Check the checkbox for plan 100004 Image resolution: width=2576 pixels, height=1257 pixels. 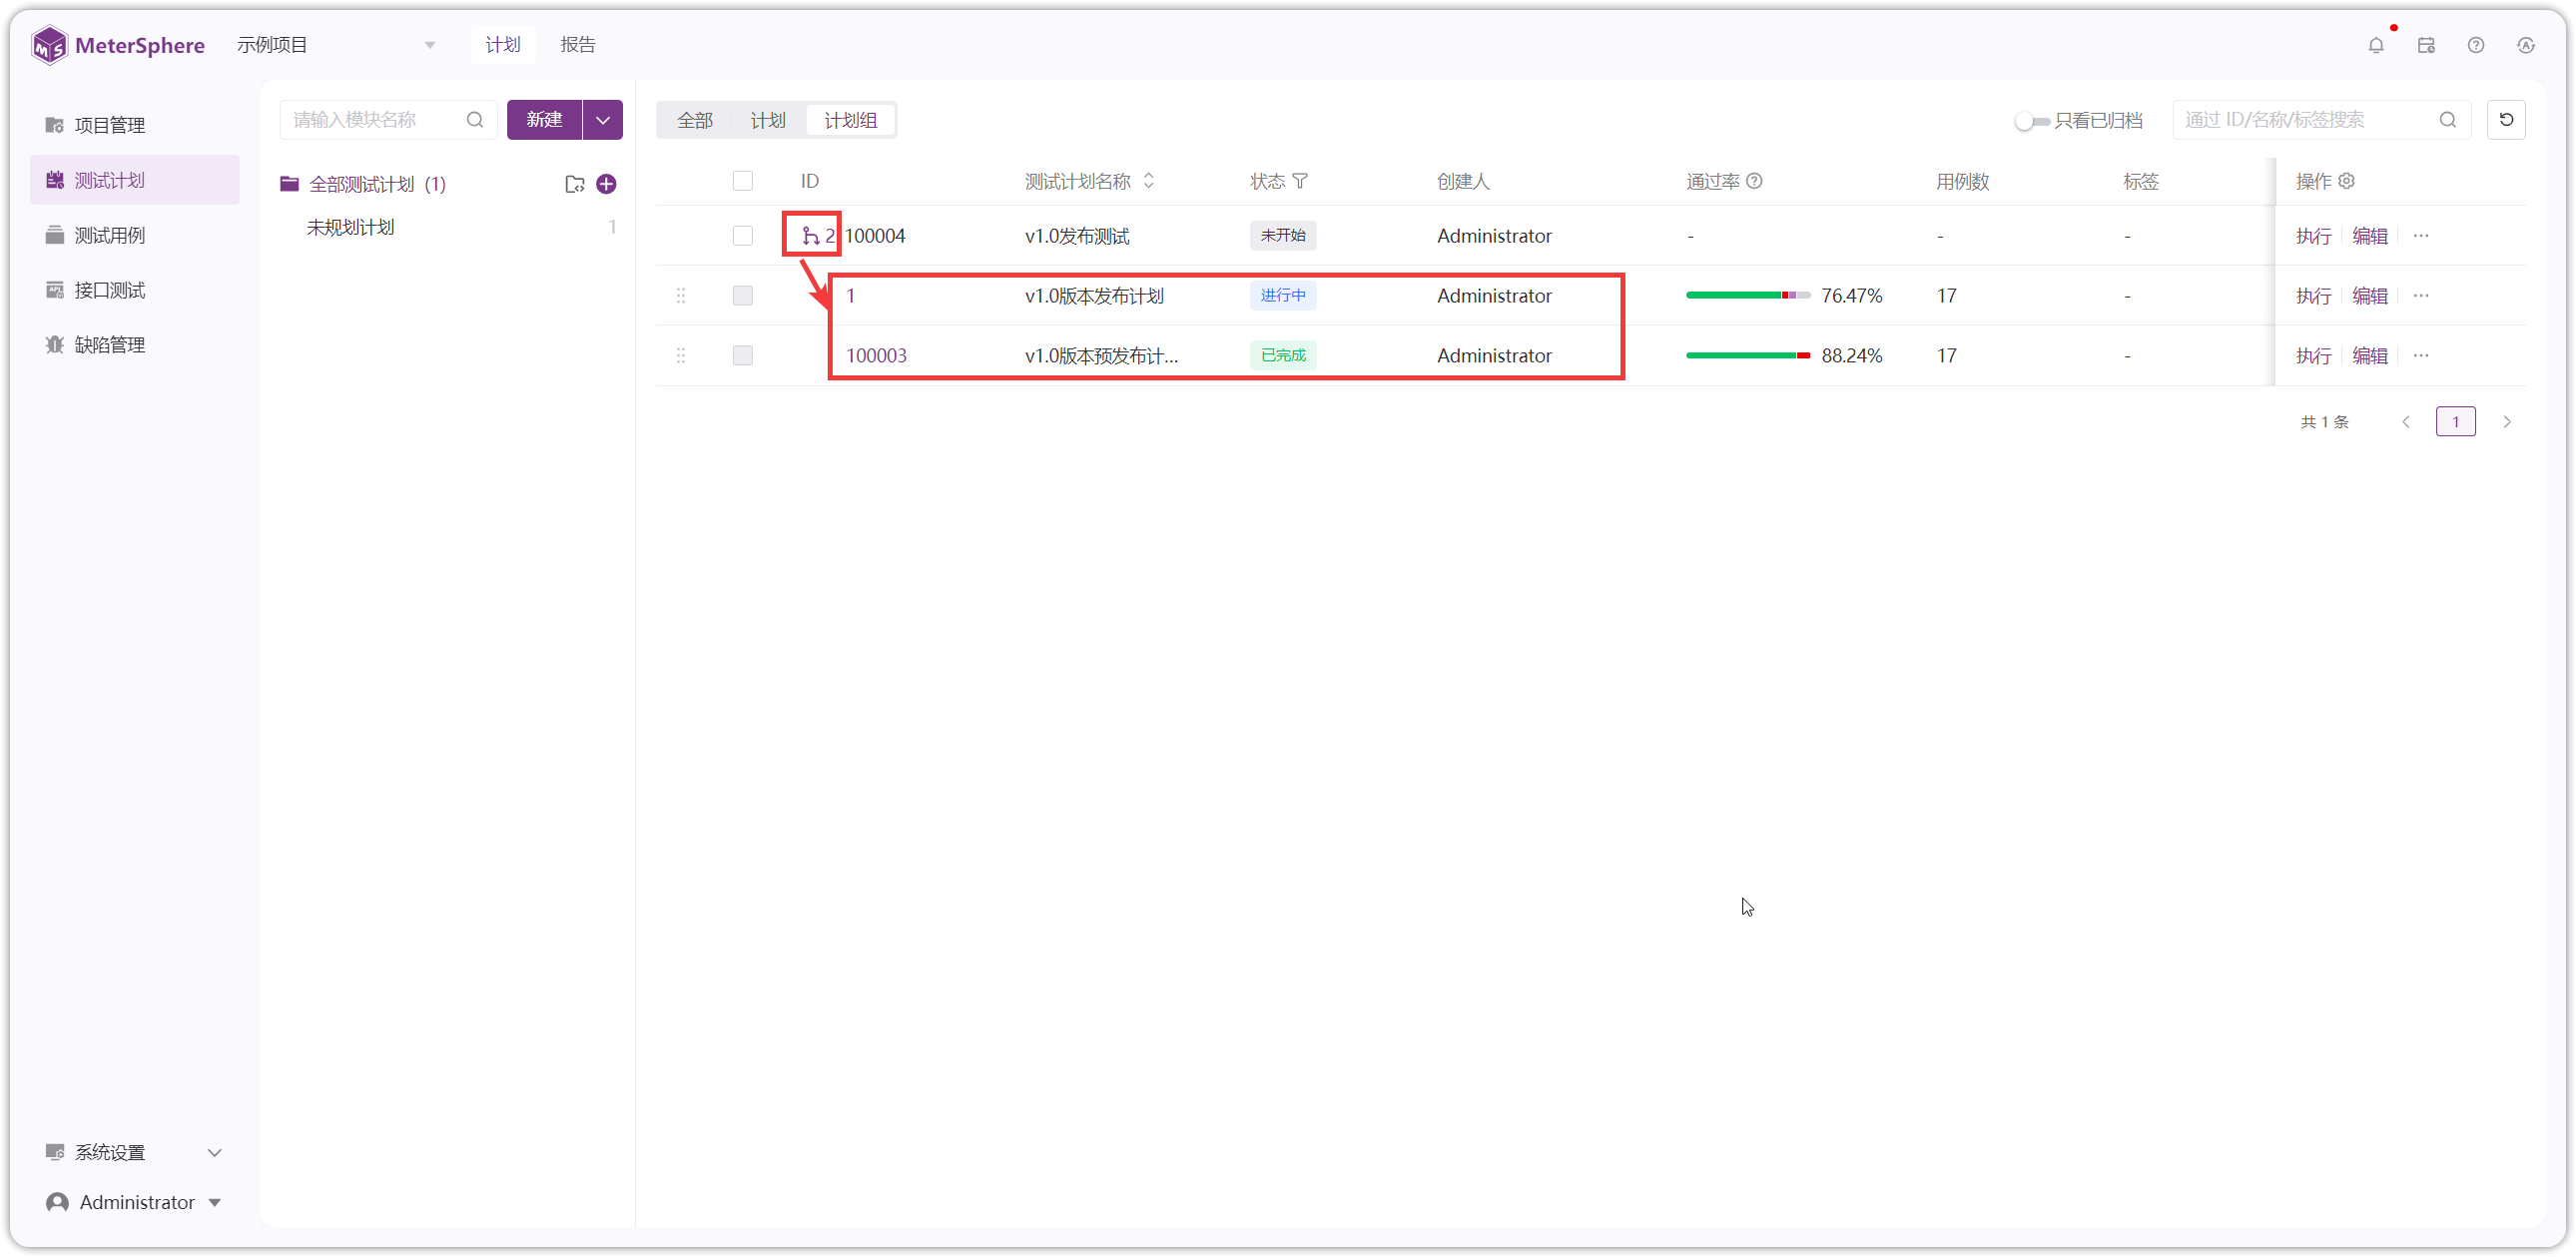click(742, 236)
